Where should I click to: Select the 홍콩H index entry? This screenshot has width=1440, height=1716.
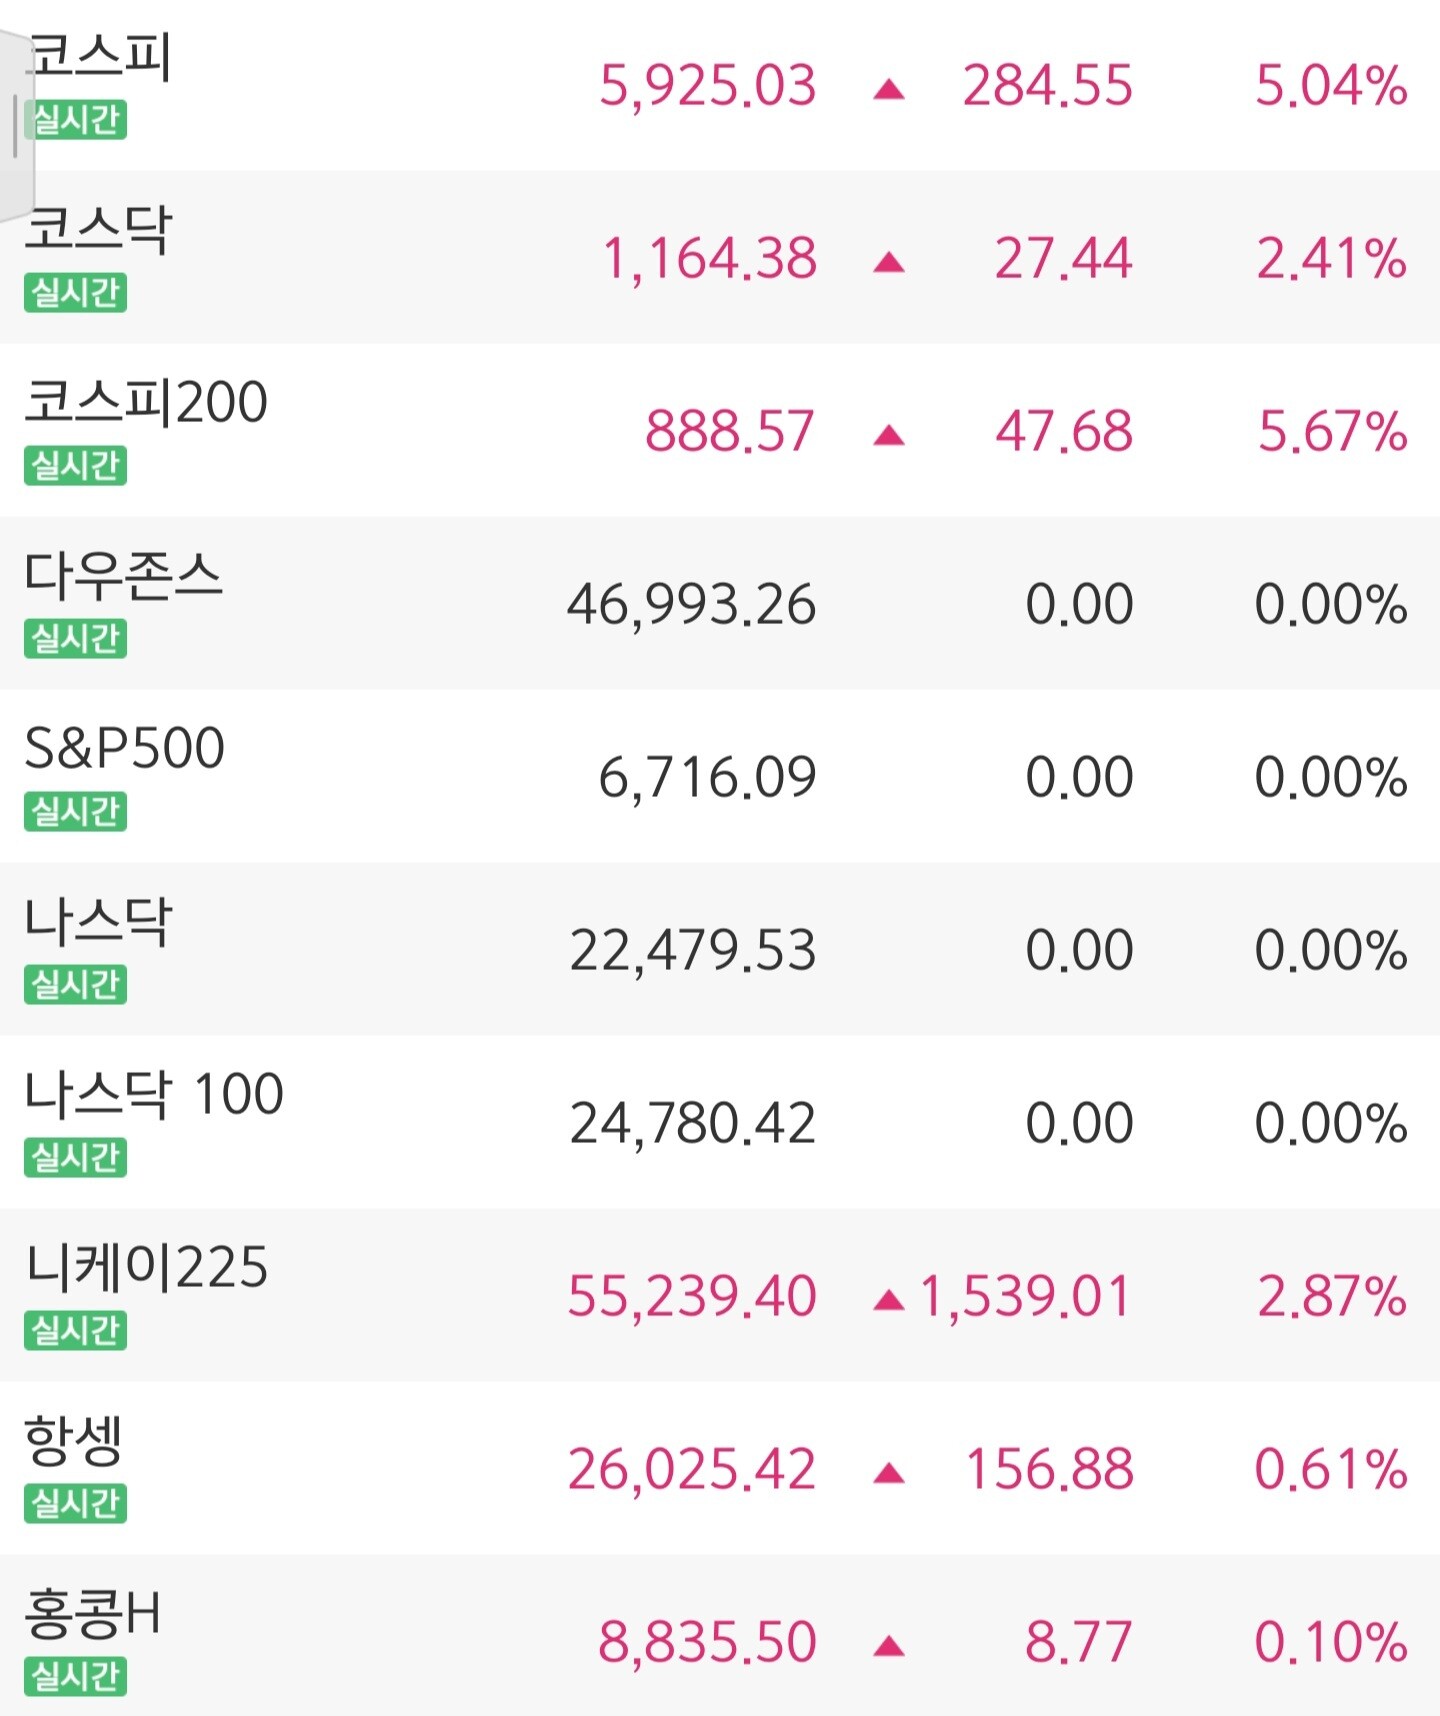(92, 1613)
